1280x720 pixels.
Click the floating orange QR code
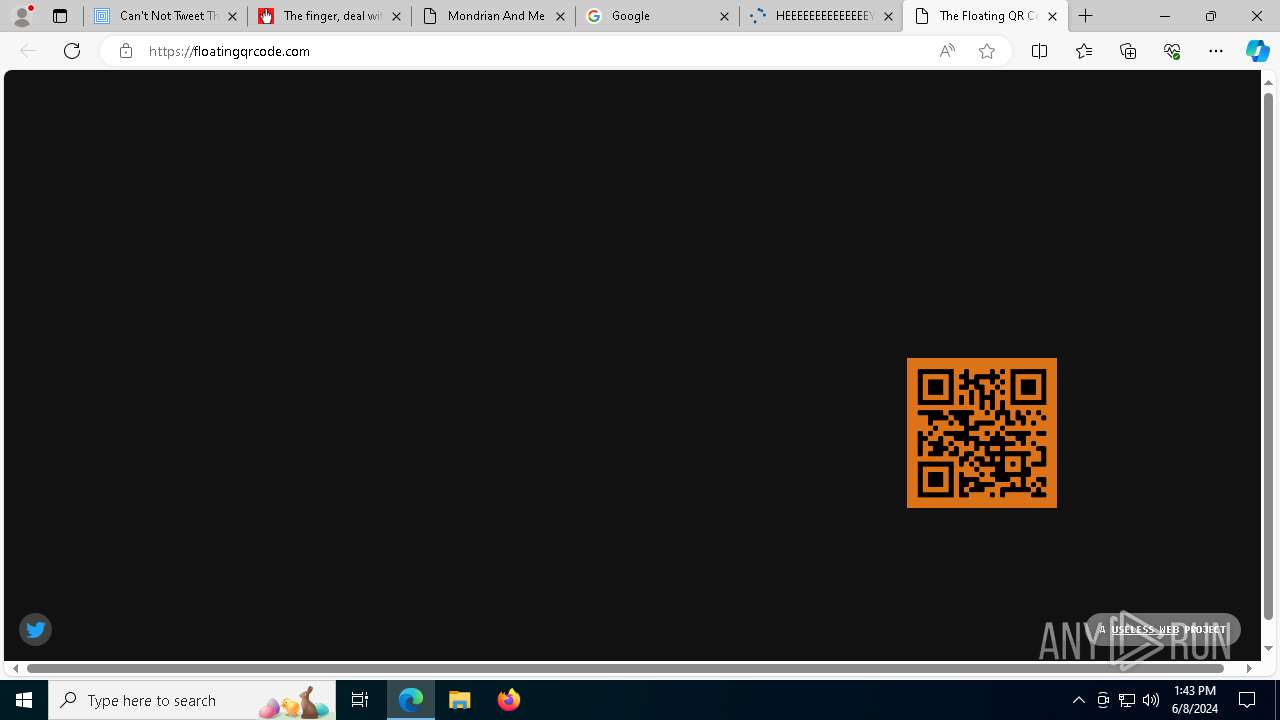click(981, 433)
